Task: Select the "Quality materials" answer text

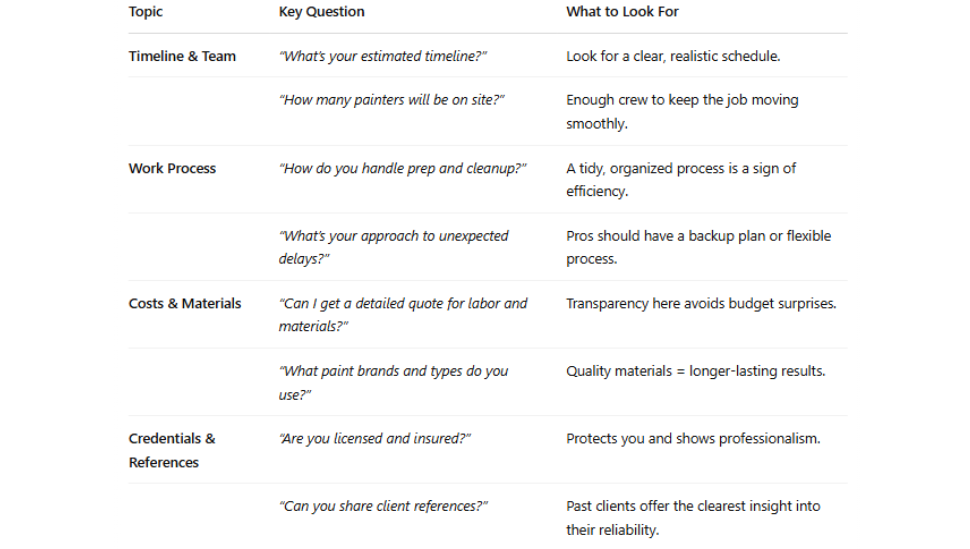Action: [696, 371]
